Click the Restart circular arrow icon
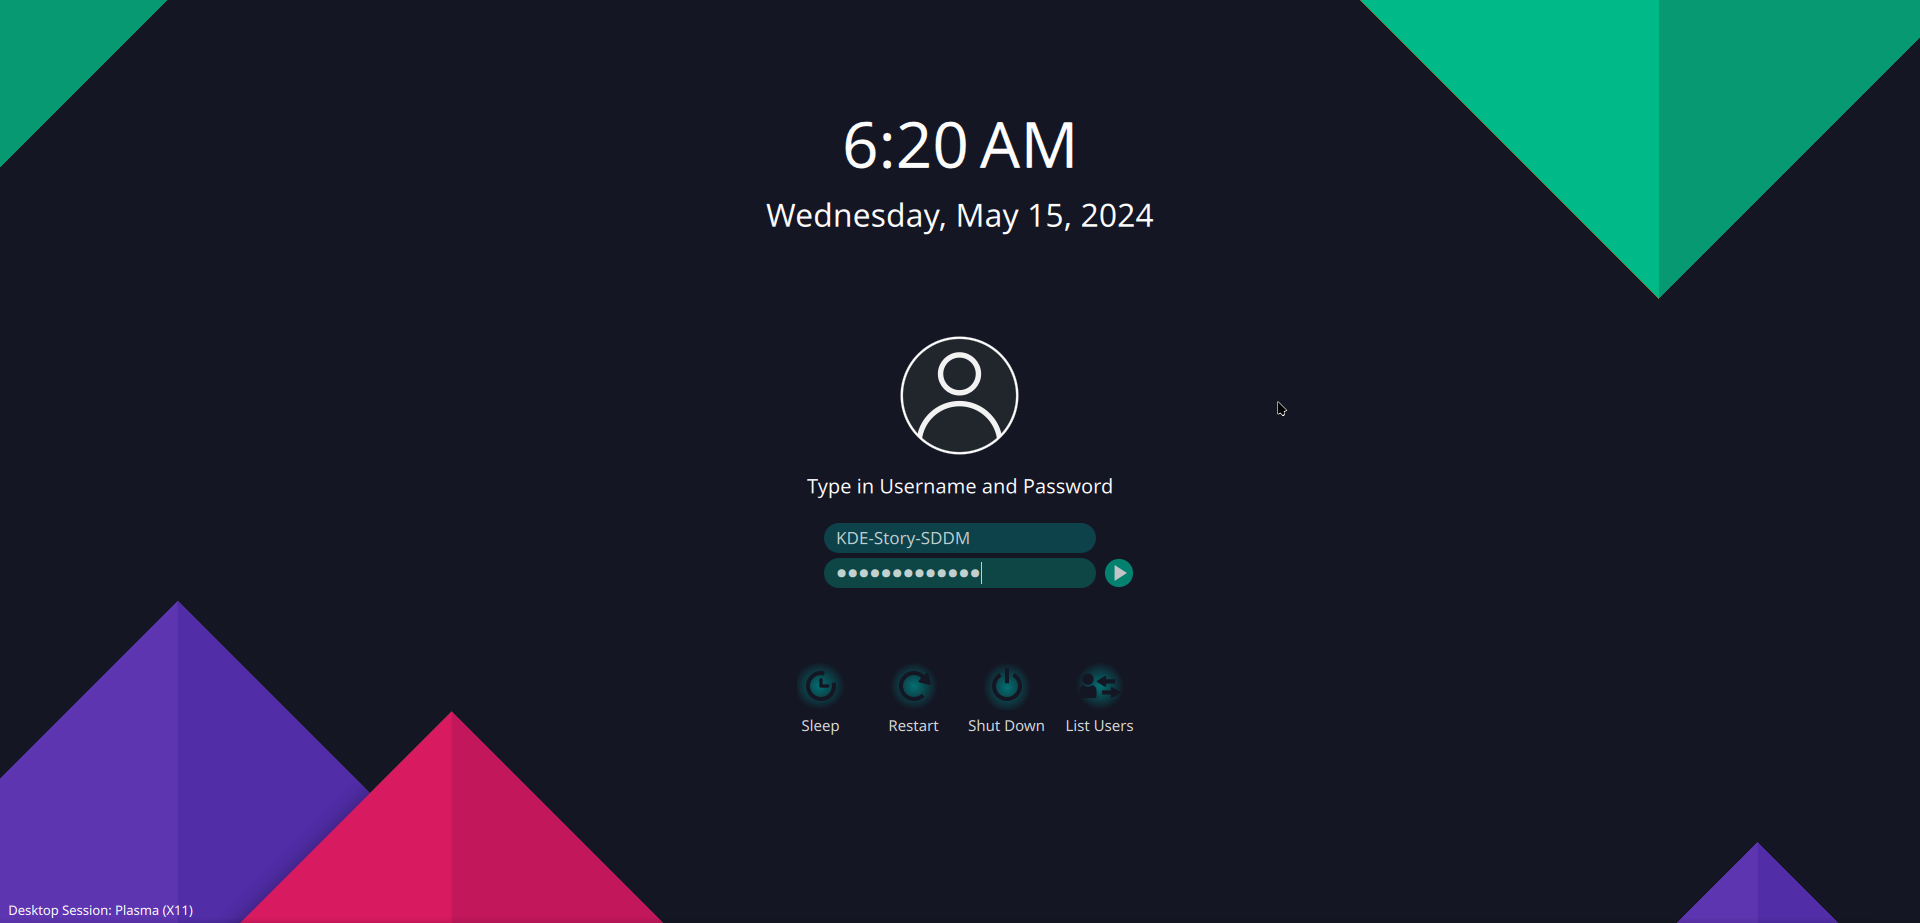 [913, 686]
